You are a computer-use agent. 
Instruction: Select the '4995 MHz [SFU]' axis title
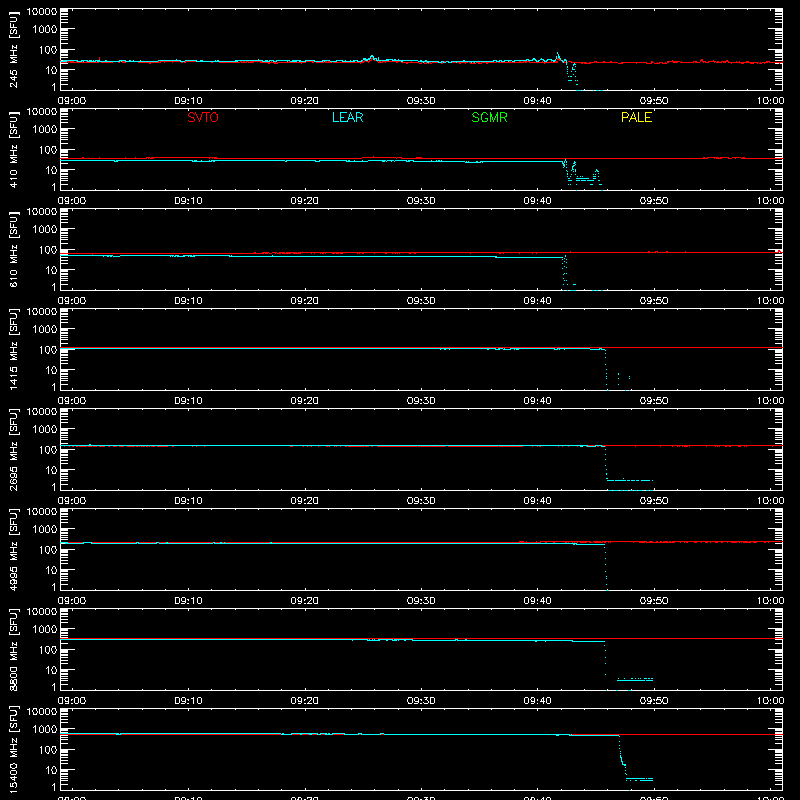pos(13,549)
